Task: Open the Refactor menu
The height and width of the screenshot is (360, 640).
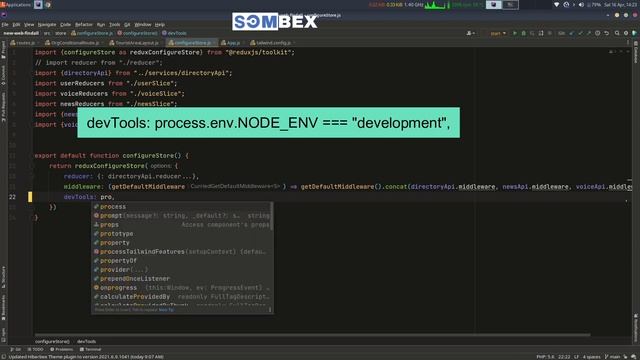Action: pos(84,24)
